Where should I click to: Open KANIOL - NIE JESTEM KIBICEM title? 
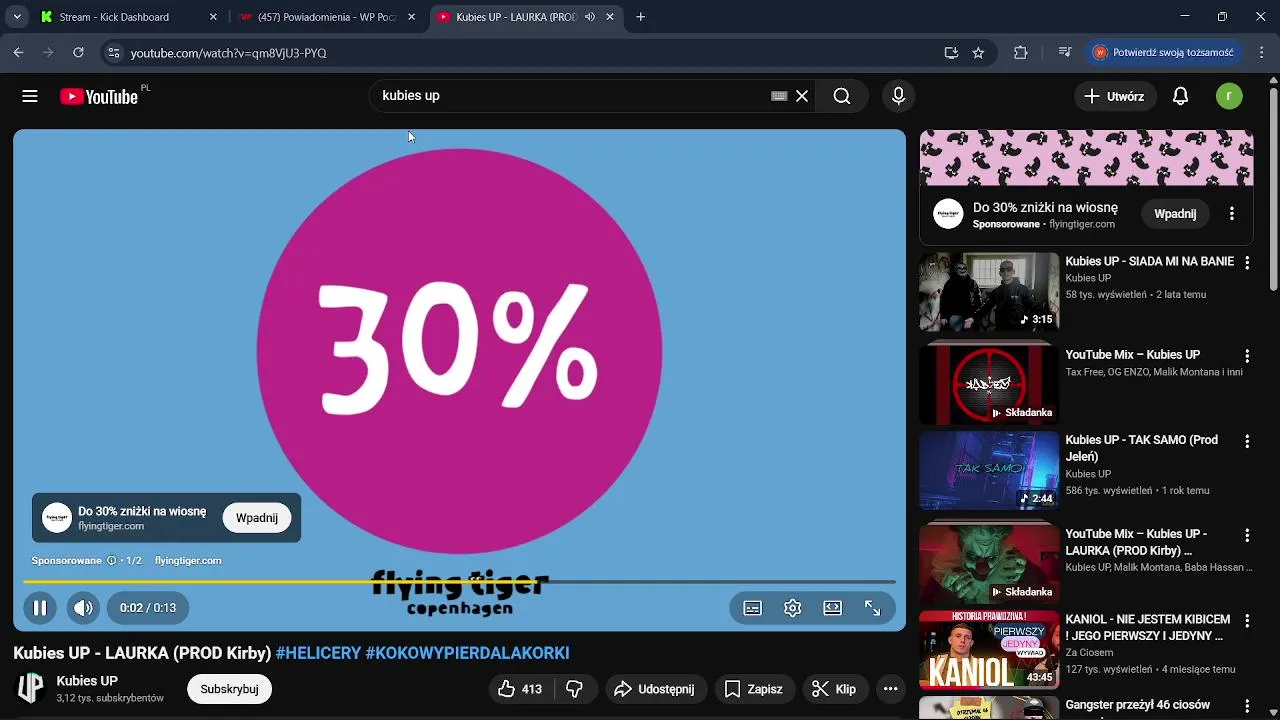point(1147,627)
